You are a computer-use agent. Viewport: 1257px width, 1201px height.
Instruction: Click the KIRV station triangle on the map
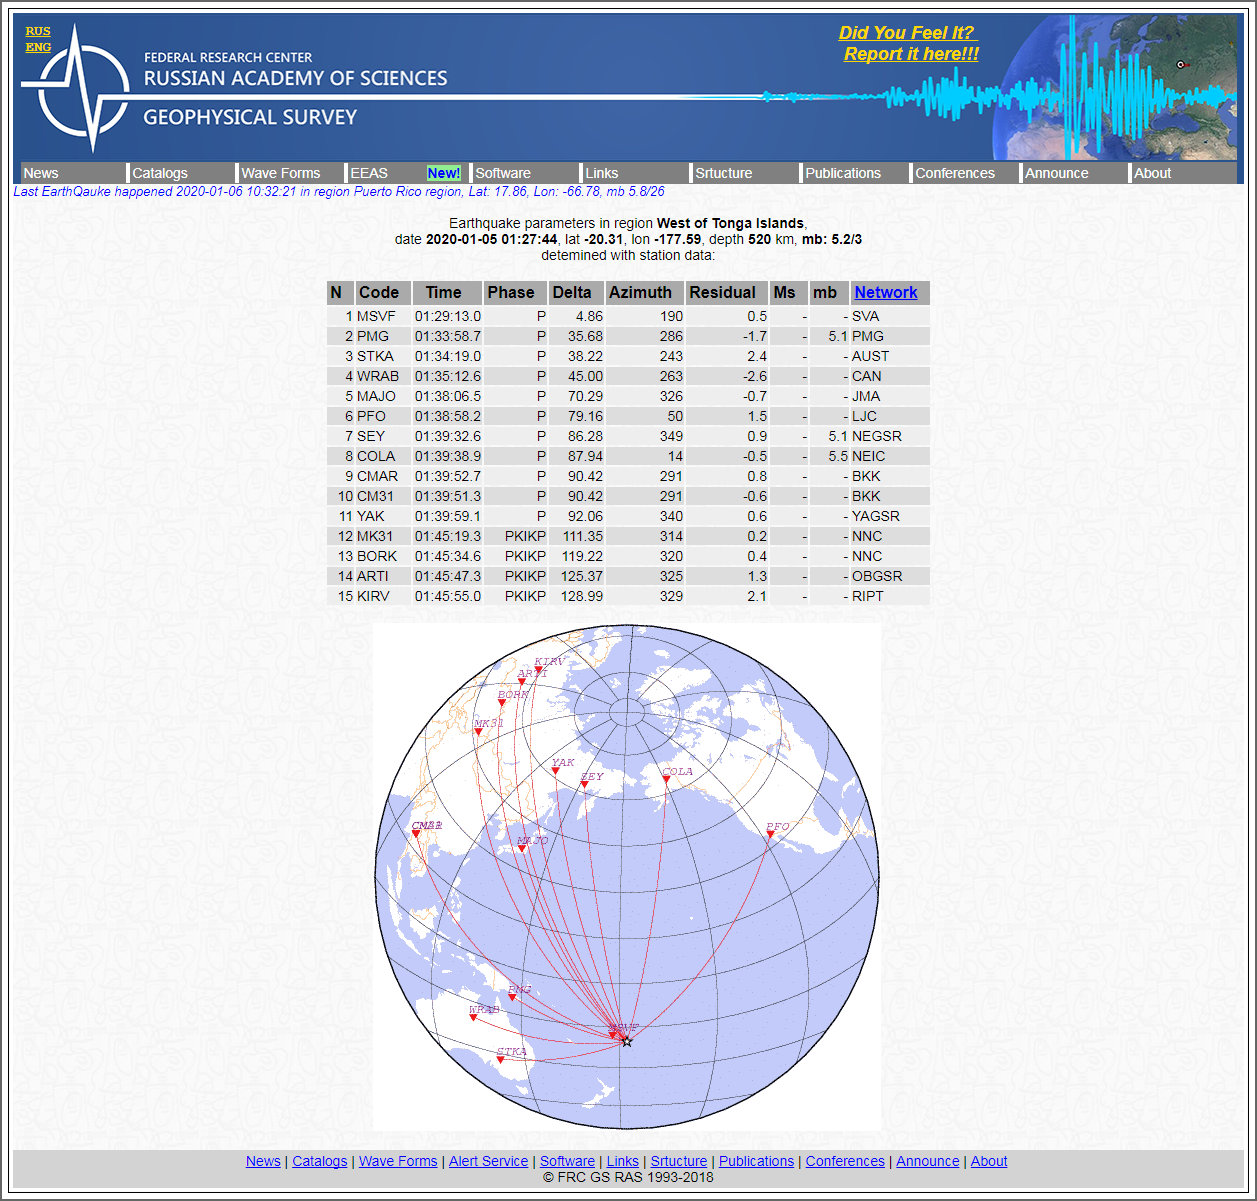tap(539, 671)
